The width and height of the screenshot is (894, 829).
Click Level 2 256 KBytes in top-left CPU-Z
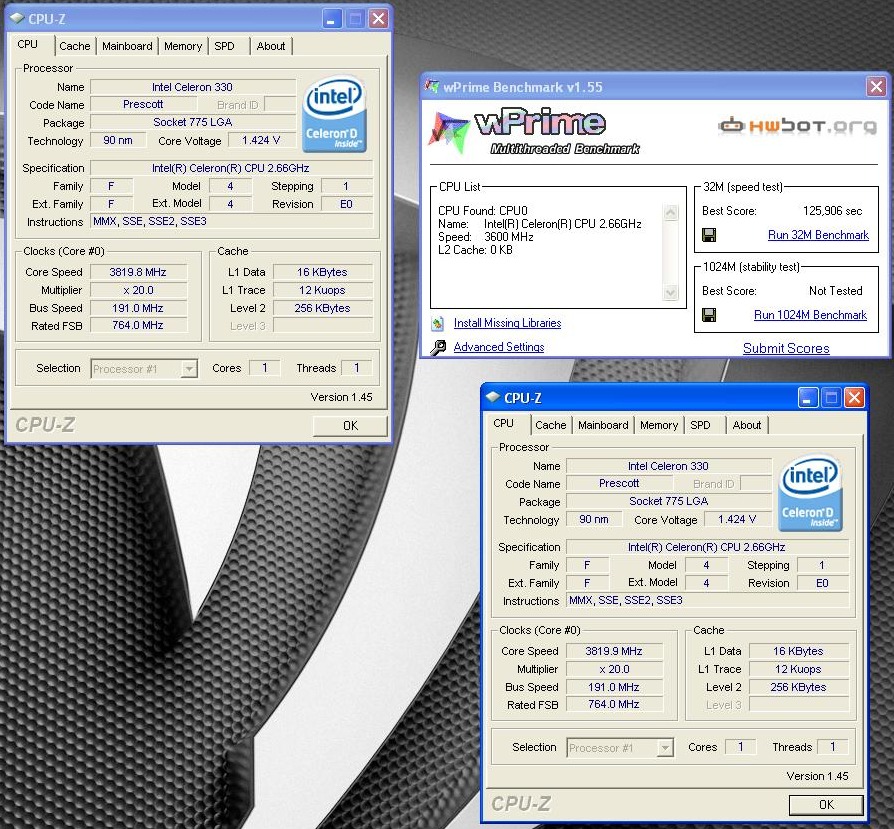coord(323,308)
